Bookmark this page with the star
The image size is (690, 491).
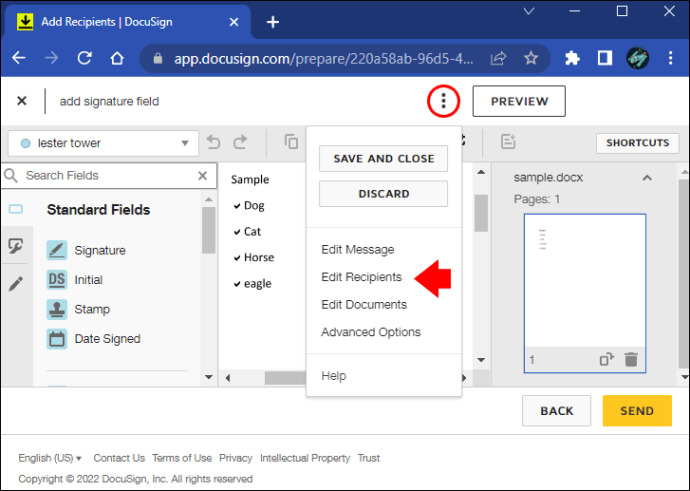tap(531, 58)
